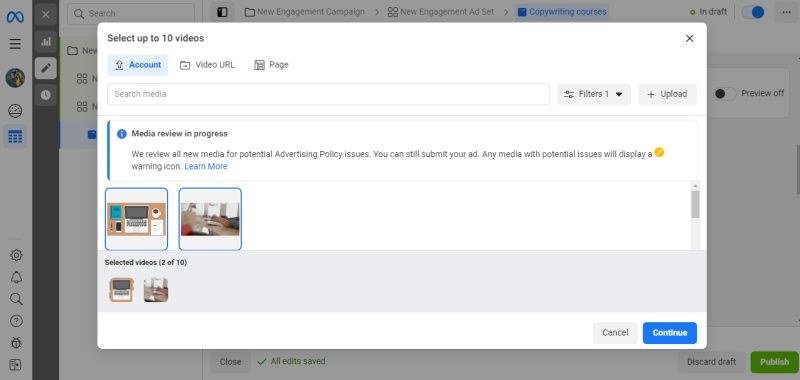Open the Learn More link
This screenshot has width=800, height=380.
(206, 166)
